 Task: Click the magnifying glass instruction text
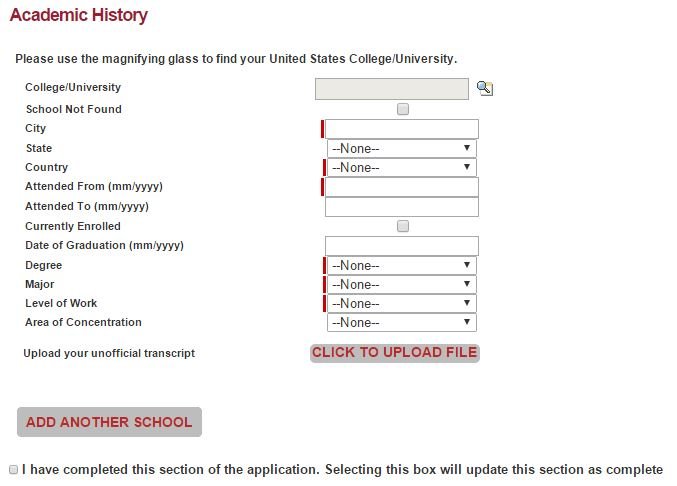tap(236, 59)
